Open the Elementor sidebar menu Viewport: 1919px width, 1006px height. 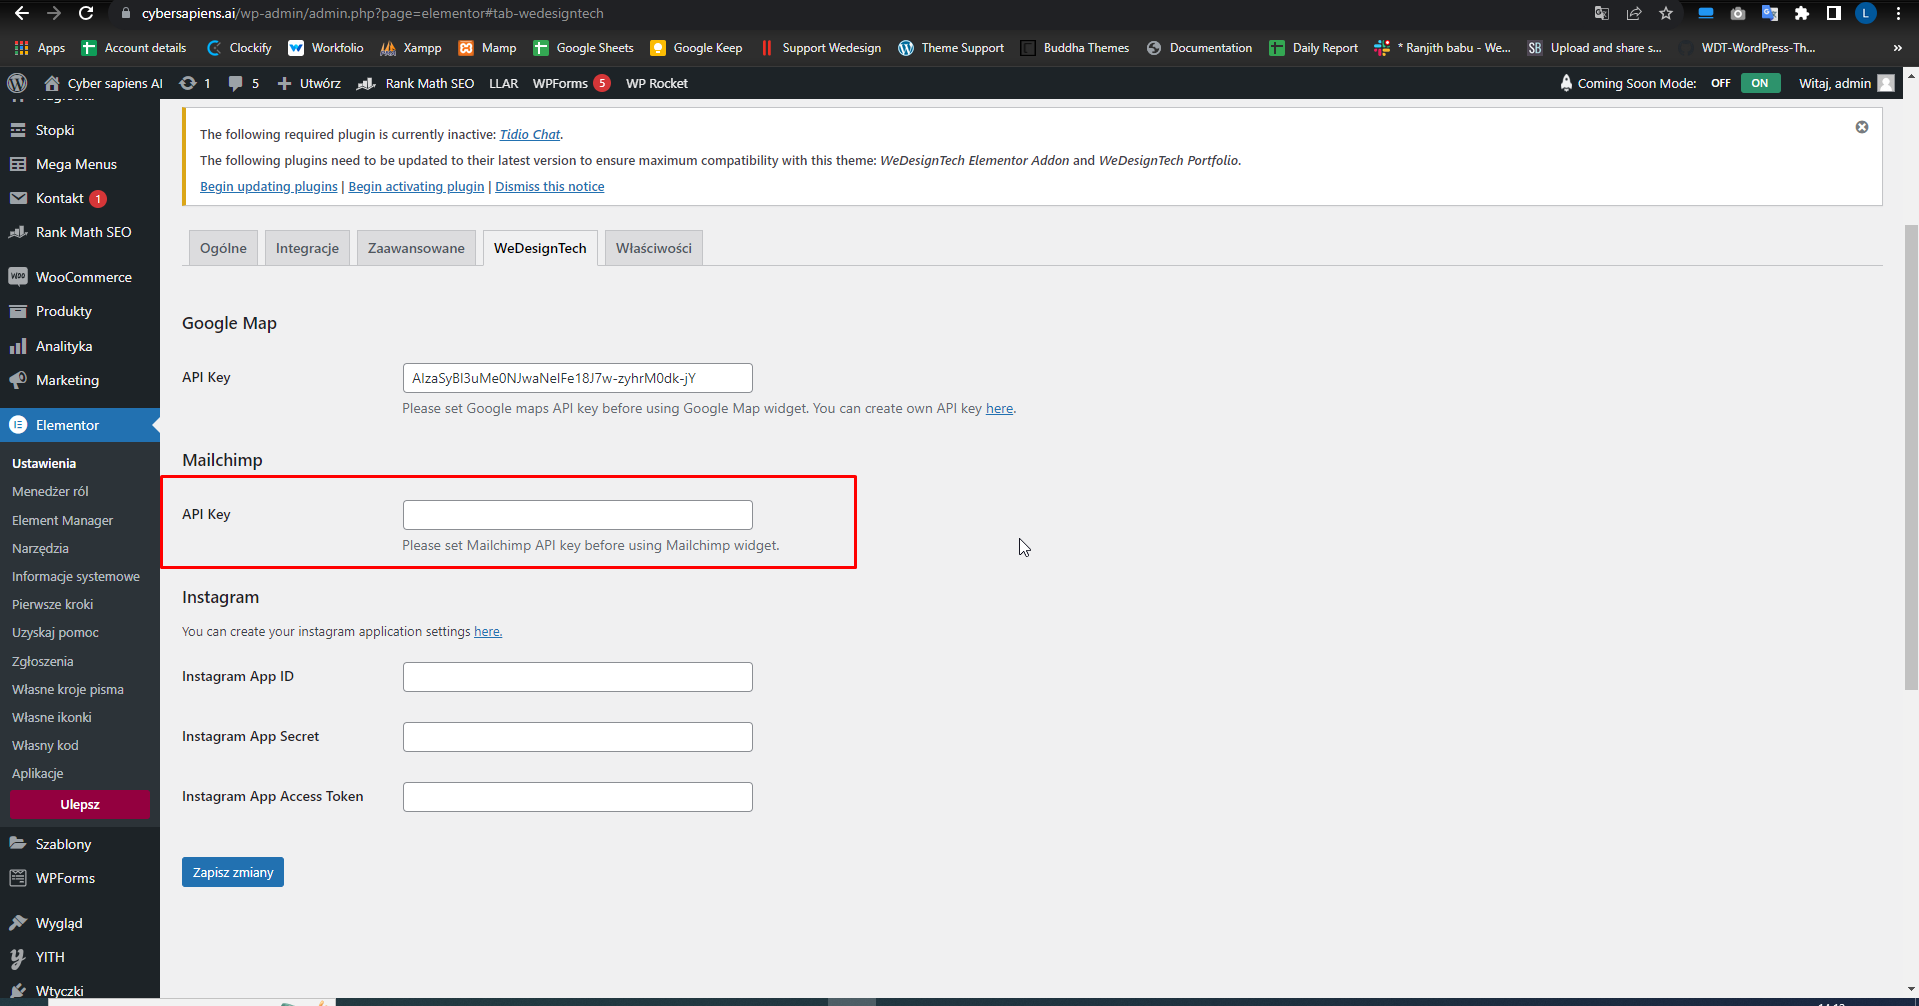(80, 425)
